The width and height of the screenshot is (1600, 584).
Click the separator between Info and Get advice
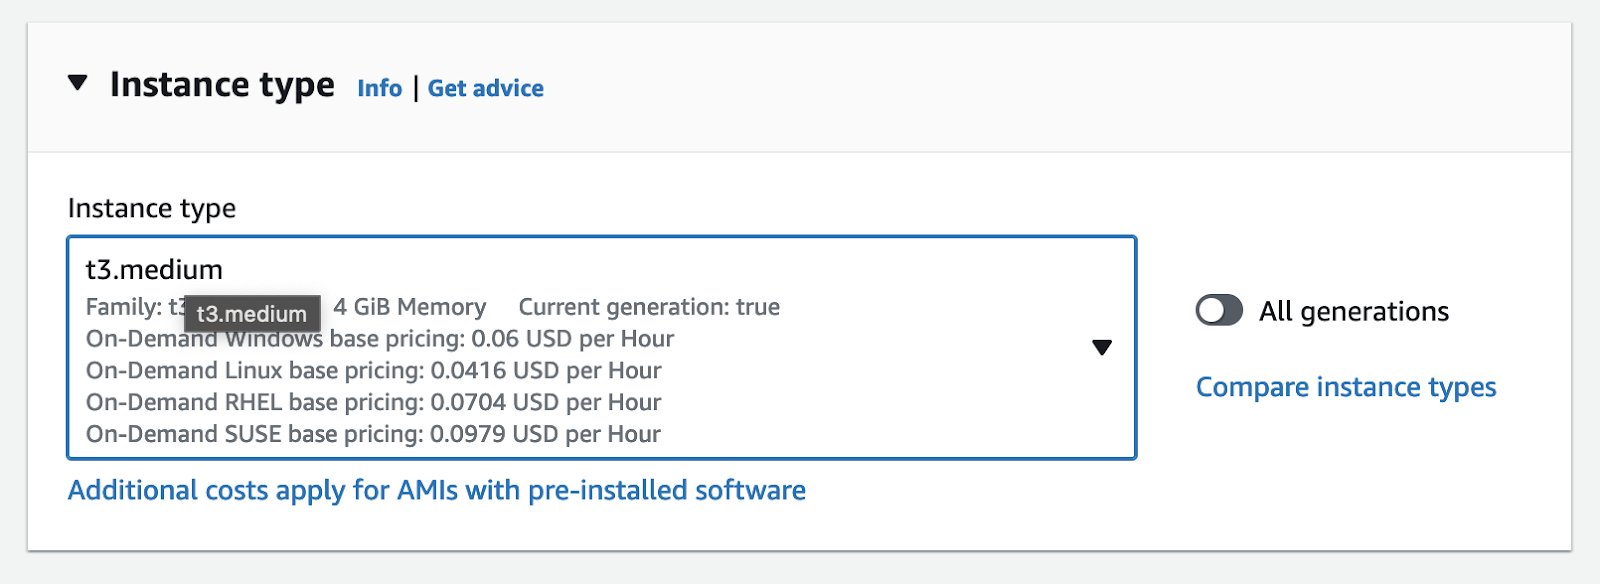415,88
